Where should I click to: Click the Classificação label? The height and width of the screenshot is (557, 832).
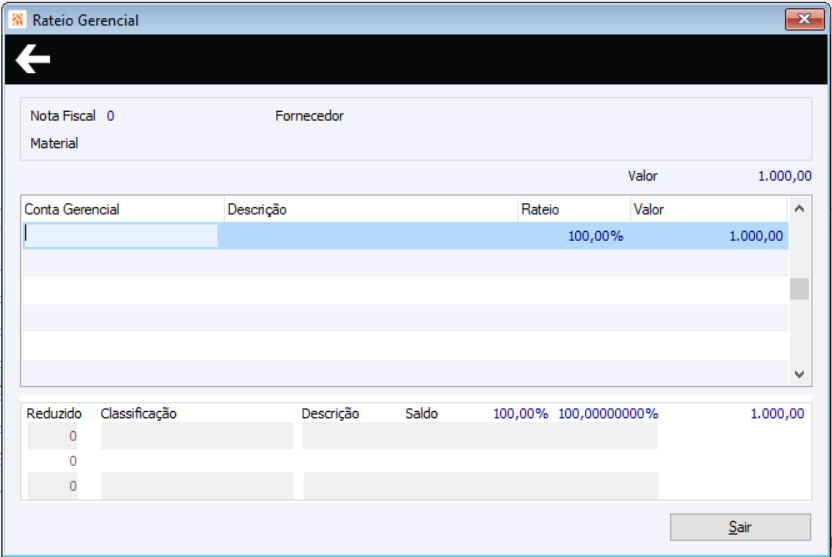(138, 414)
